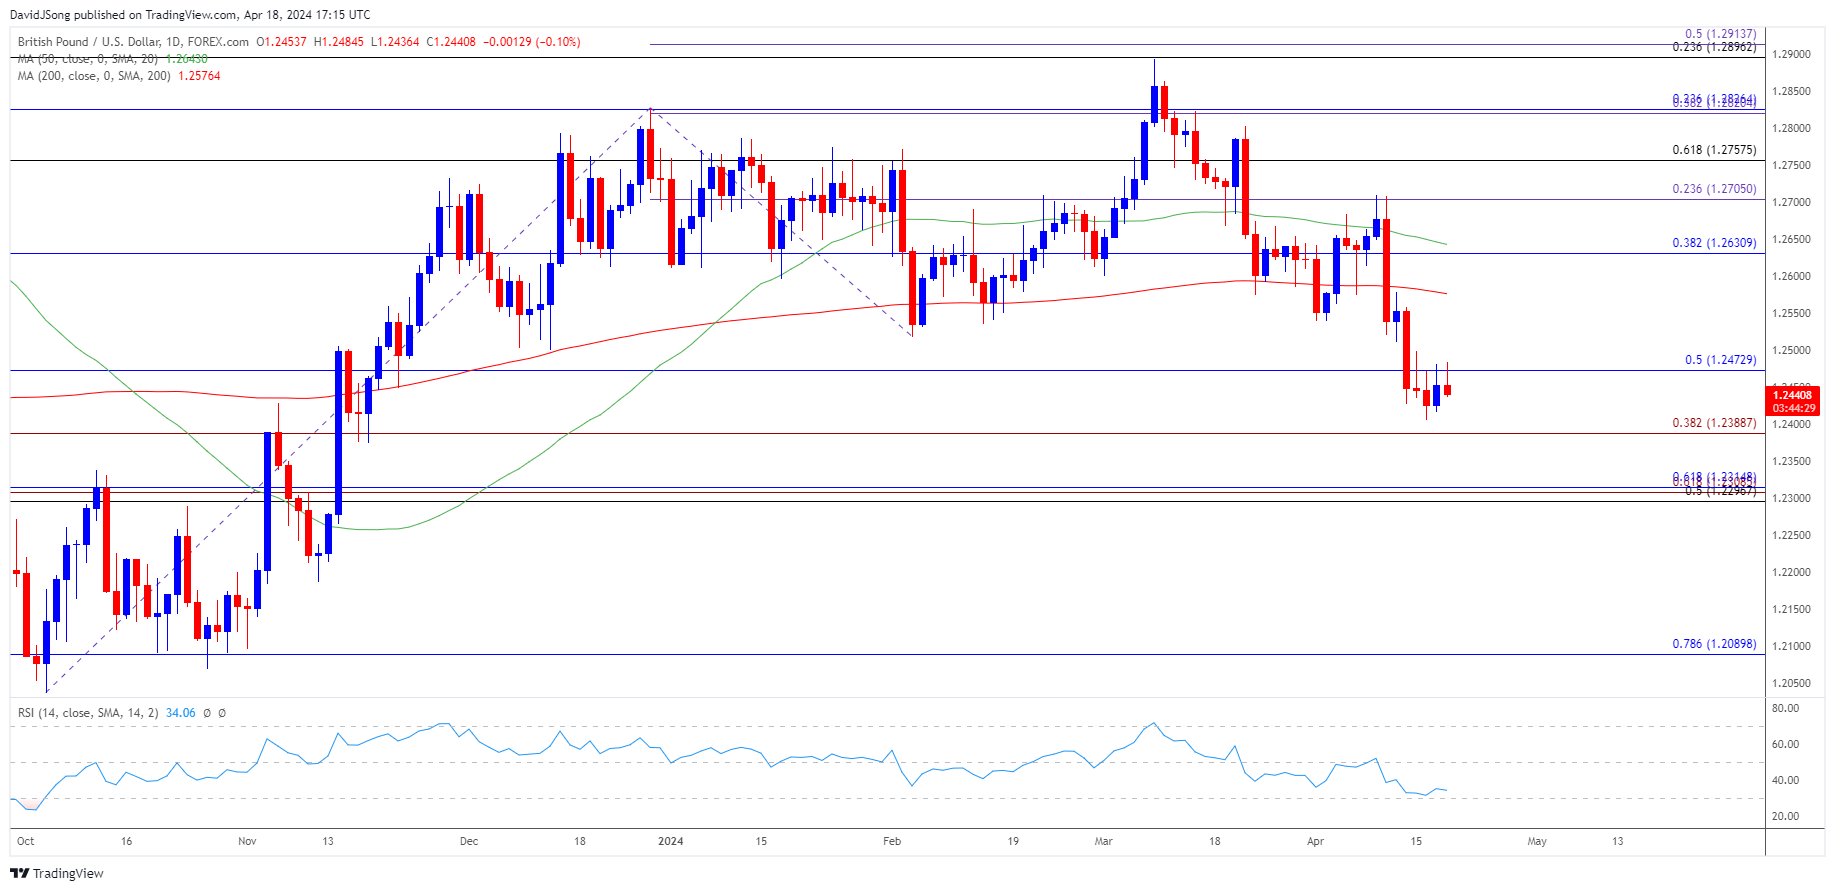Click the 0.382 (1.23887) Fibonacci label
Viewport: 1835px width, 891px height.
1714,423
